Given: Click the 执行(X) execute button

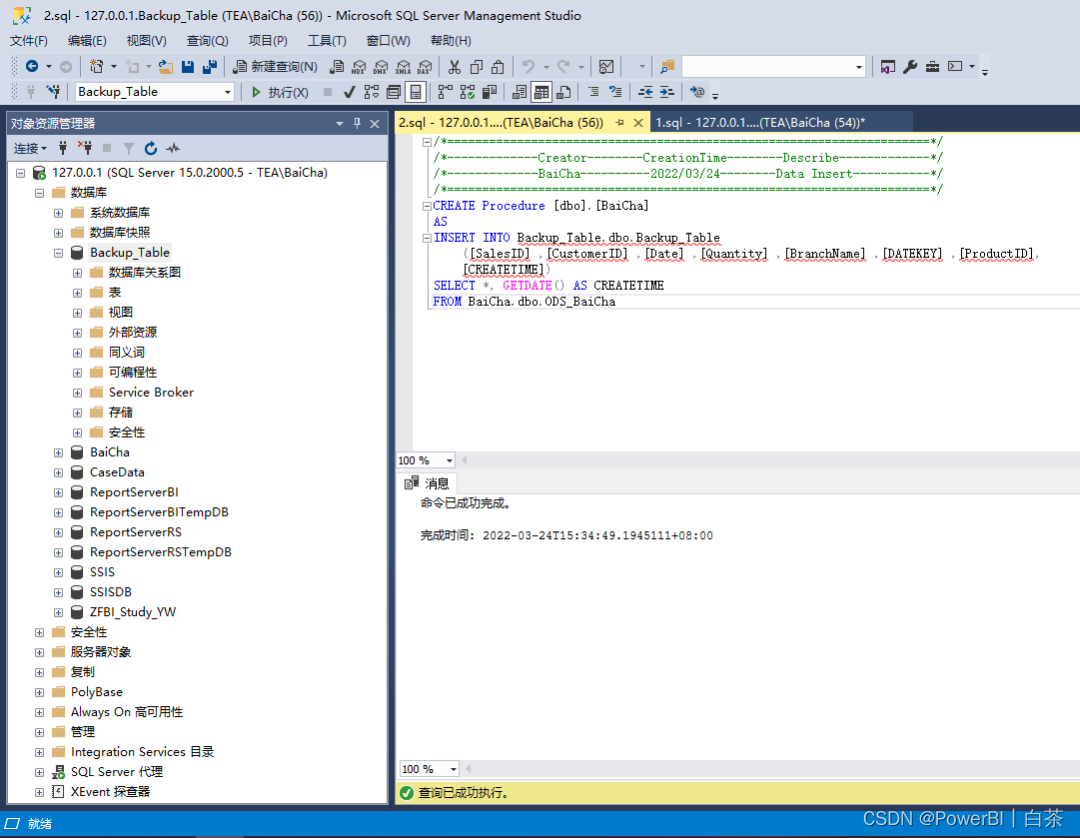Looking at the screenshot, I should pos(280,92).
